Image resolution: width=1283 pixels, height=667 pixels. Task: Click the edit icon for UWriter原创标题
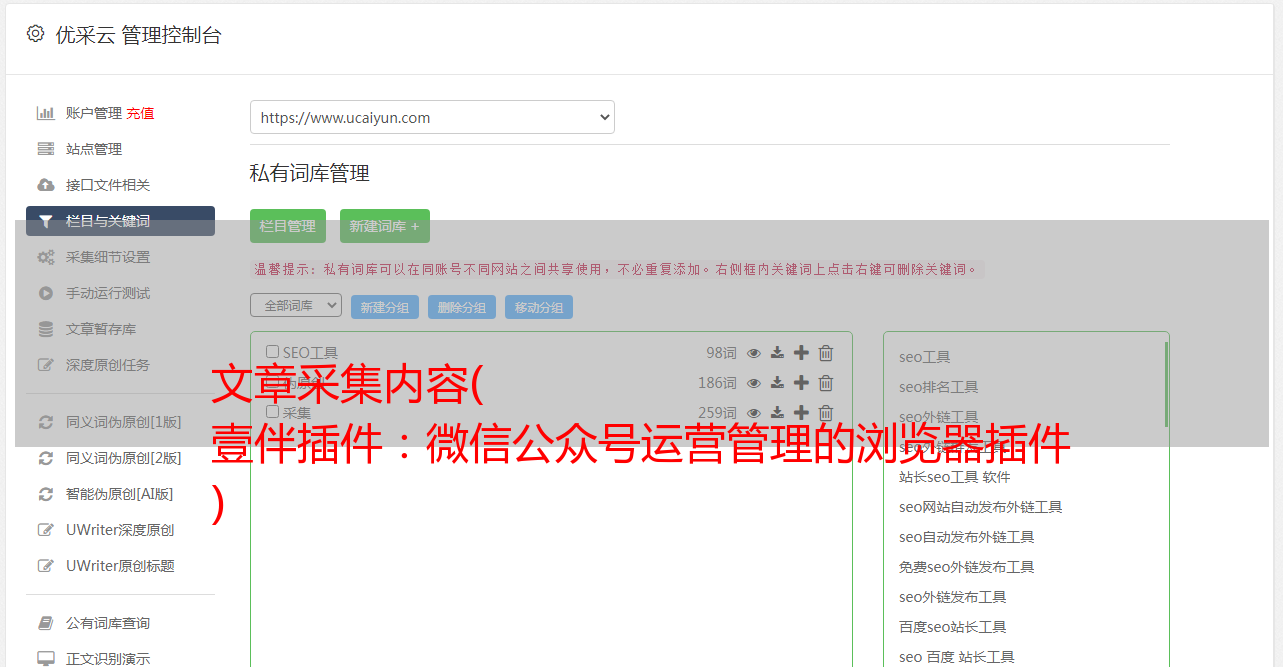coord(46,566)
